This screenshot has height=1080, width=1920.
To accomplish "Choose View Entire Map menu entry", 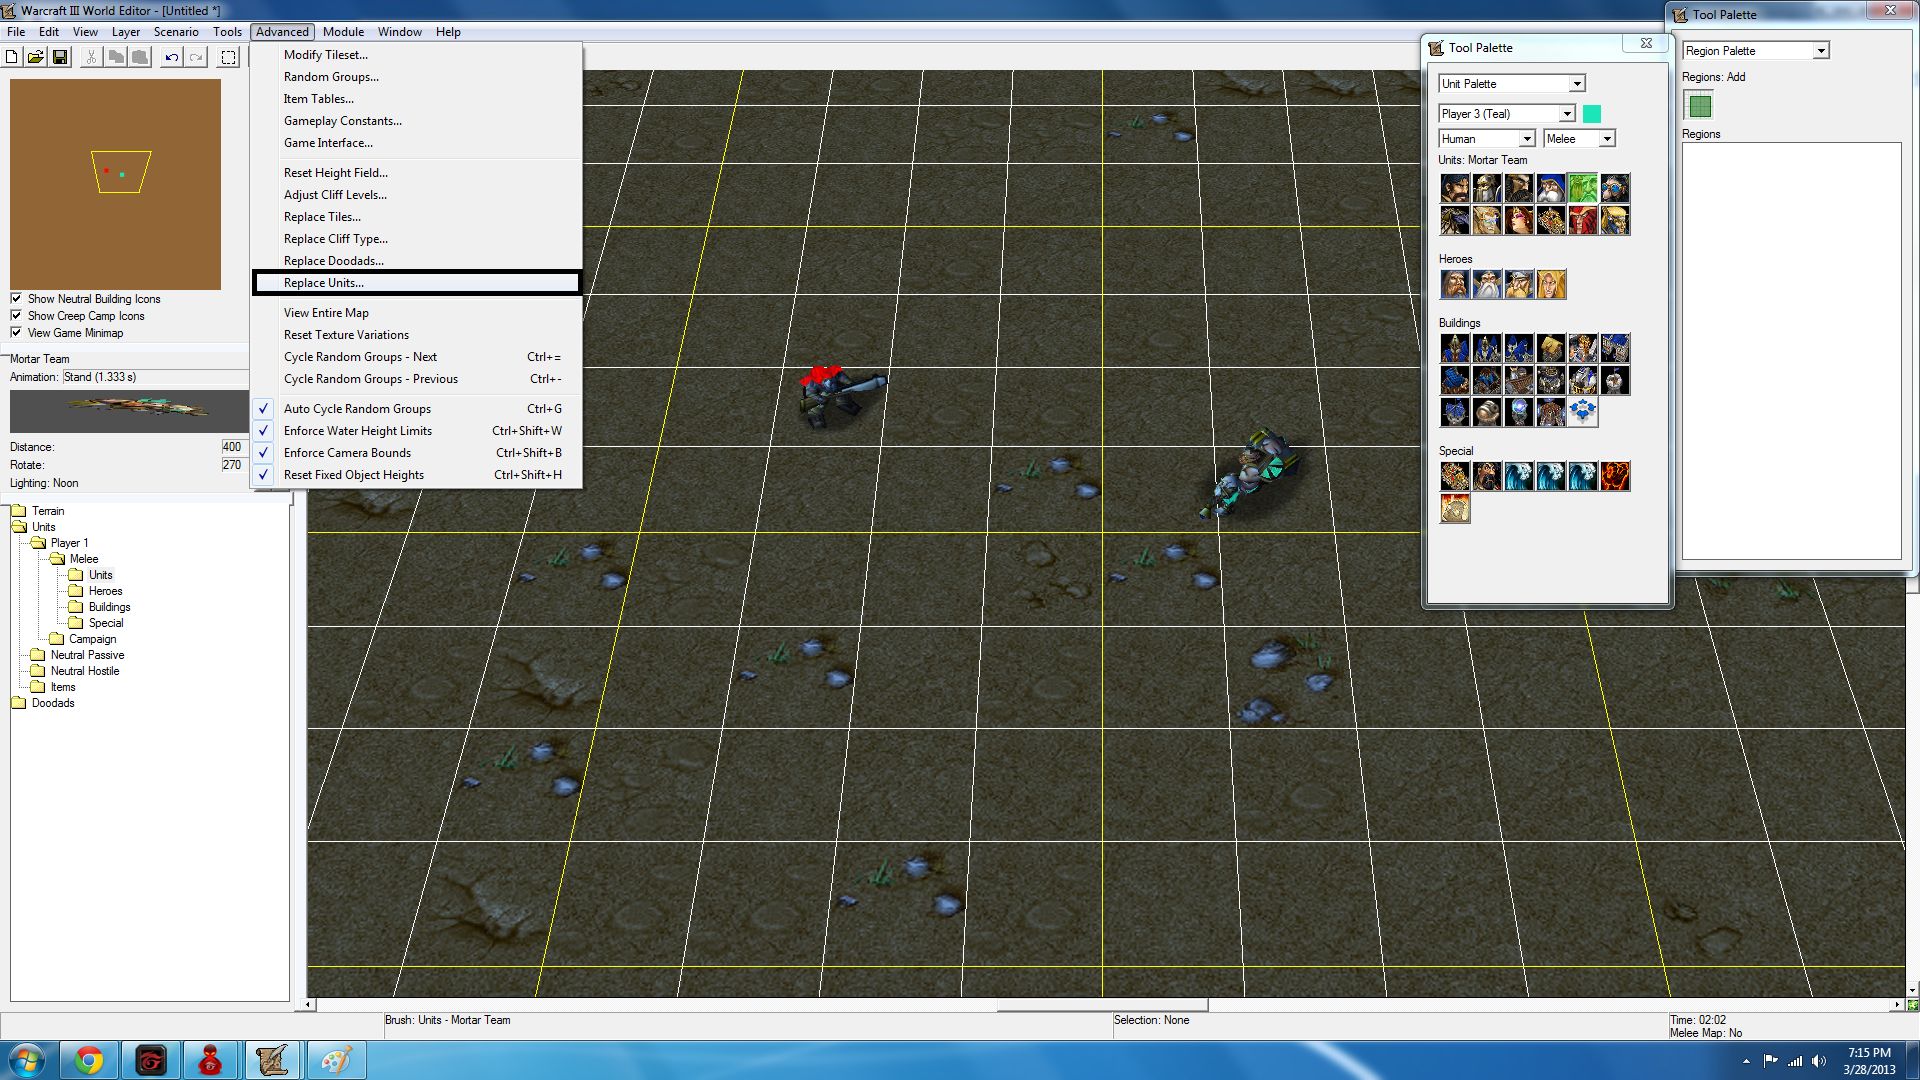I will click(417, 313).
